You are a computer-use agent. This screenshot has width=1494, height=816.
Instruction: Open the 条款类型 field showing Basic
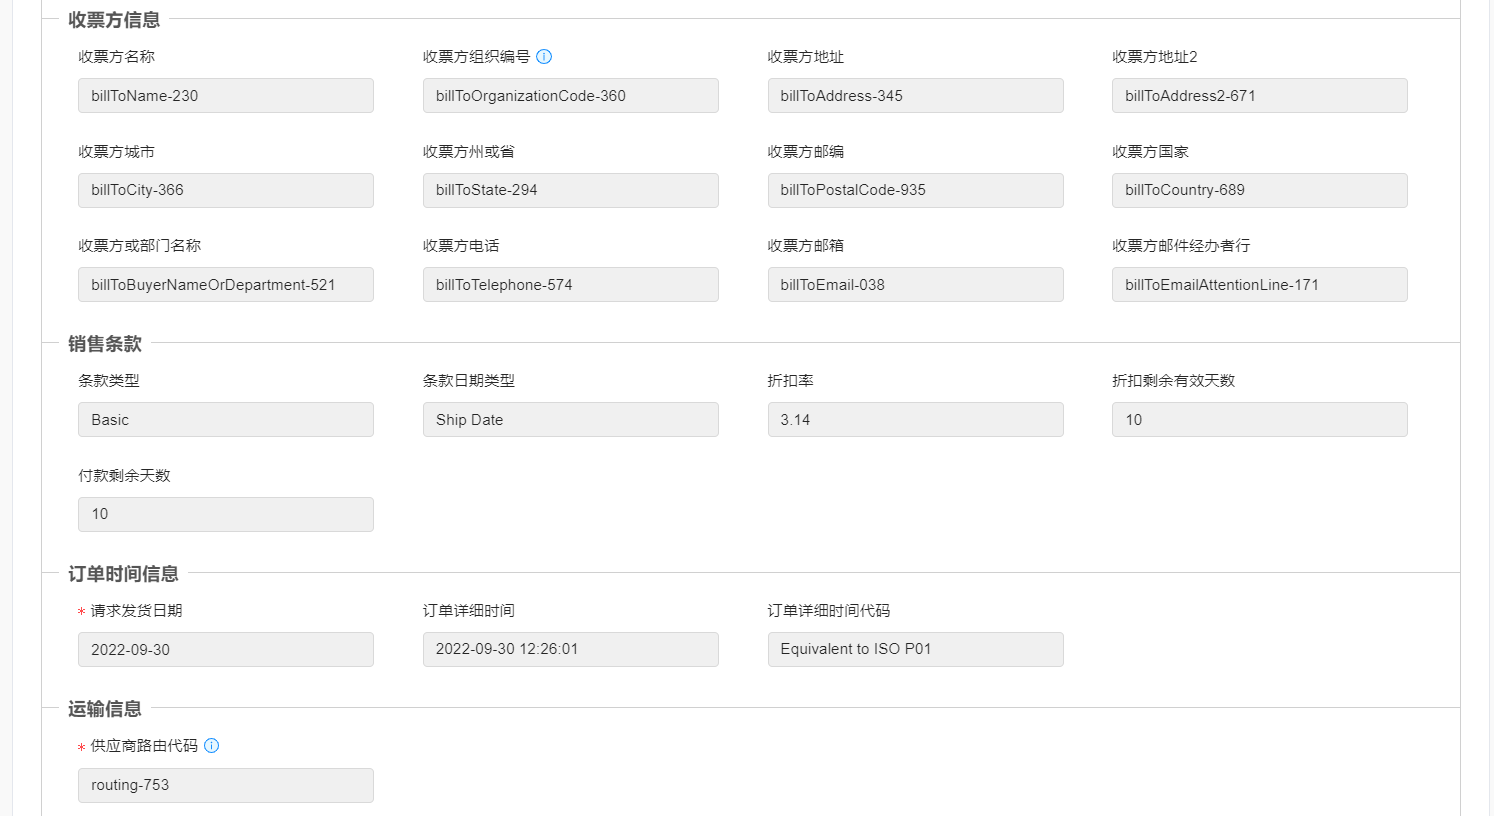click(226, 420)
